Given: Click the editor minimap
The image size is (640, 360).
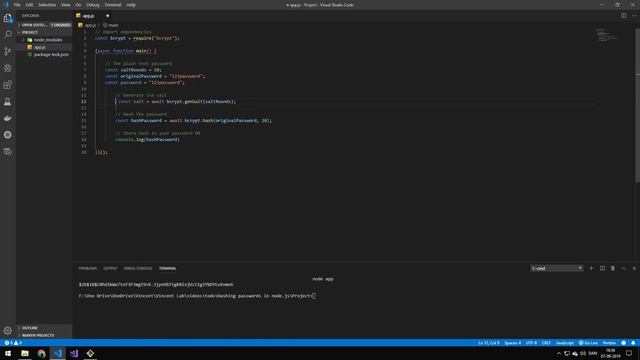Looking at the screenshot, I should tap(607, 35).
